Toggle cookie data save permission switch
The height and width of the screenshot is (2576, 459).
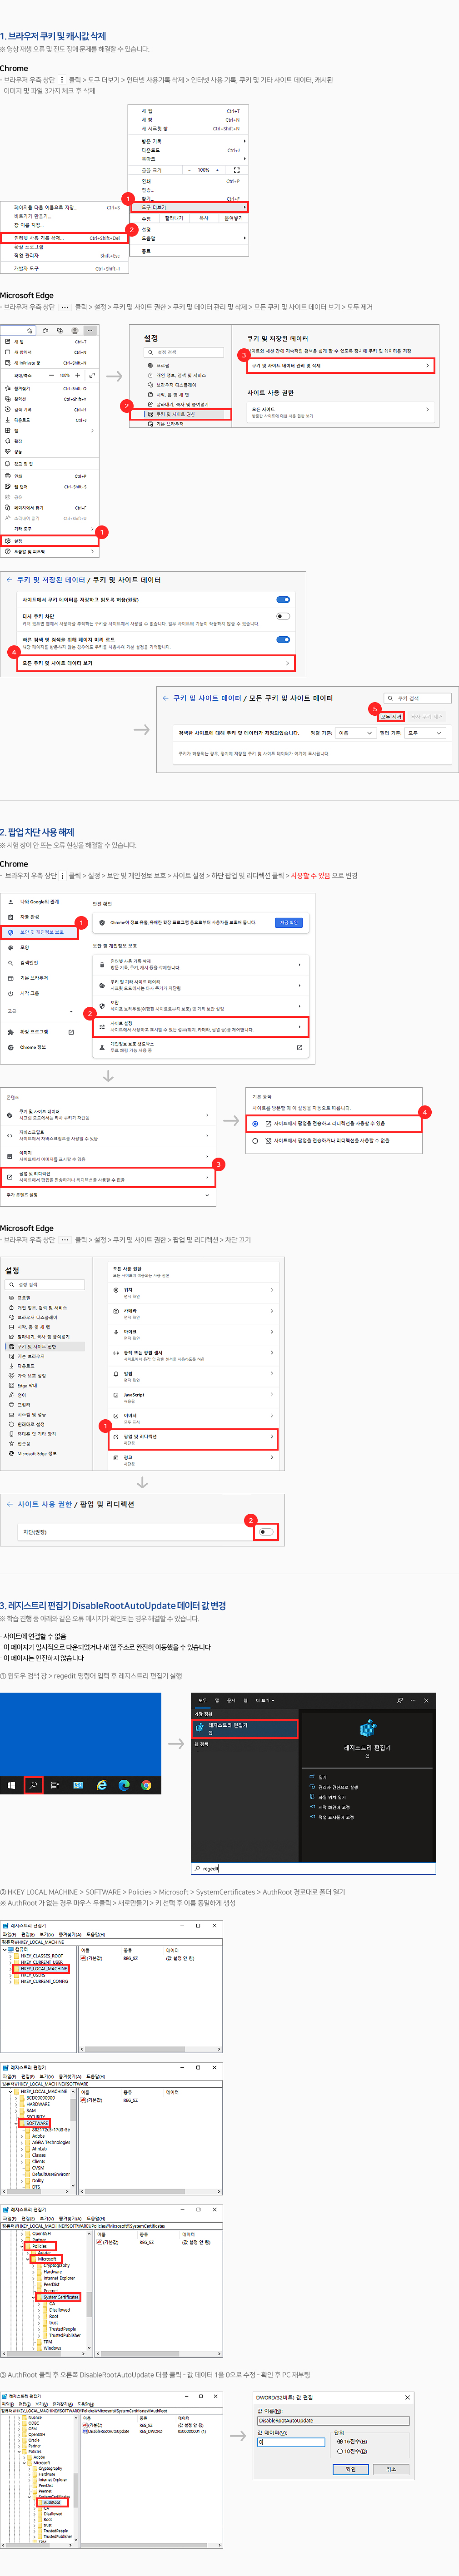click(283, 600)
